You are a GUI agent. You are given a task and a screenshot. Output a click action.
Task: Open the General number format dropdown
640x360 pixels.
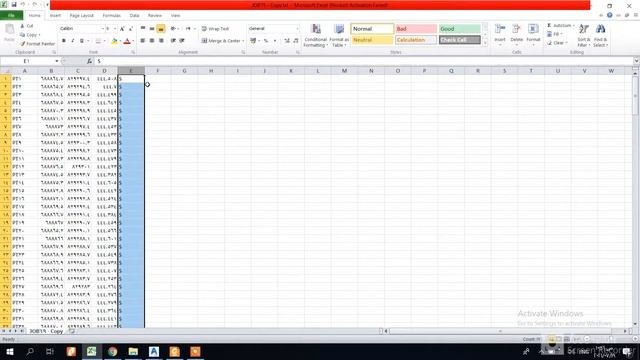tap(297, 29)
